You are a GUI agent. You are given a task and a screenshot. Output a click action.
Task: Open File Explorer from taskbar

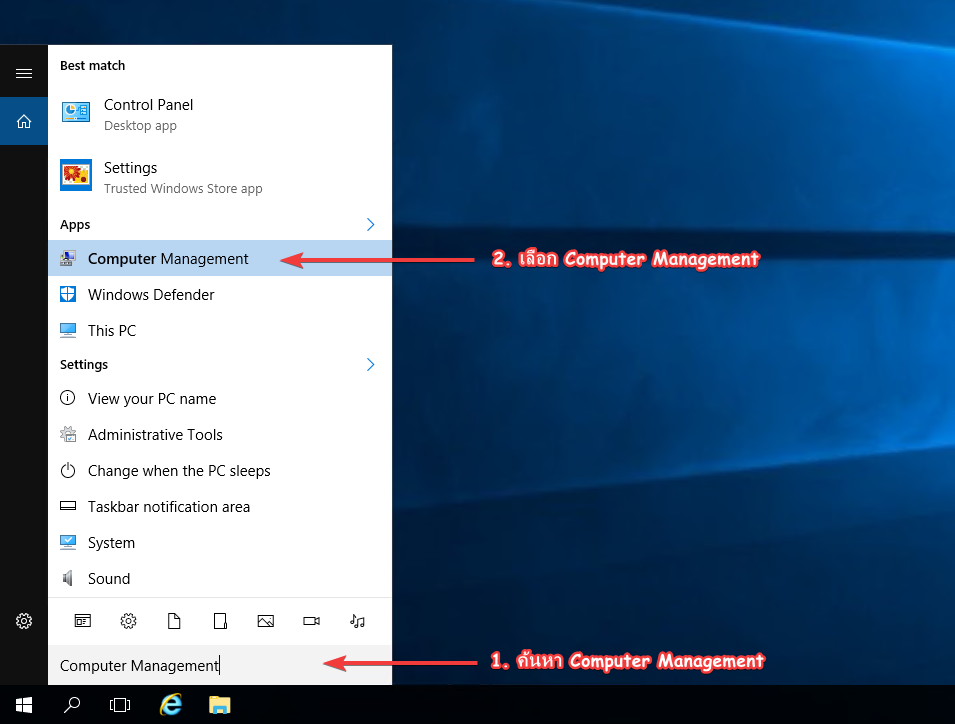(x=220, y=705)
